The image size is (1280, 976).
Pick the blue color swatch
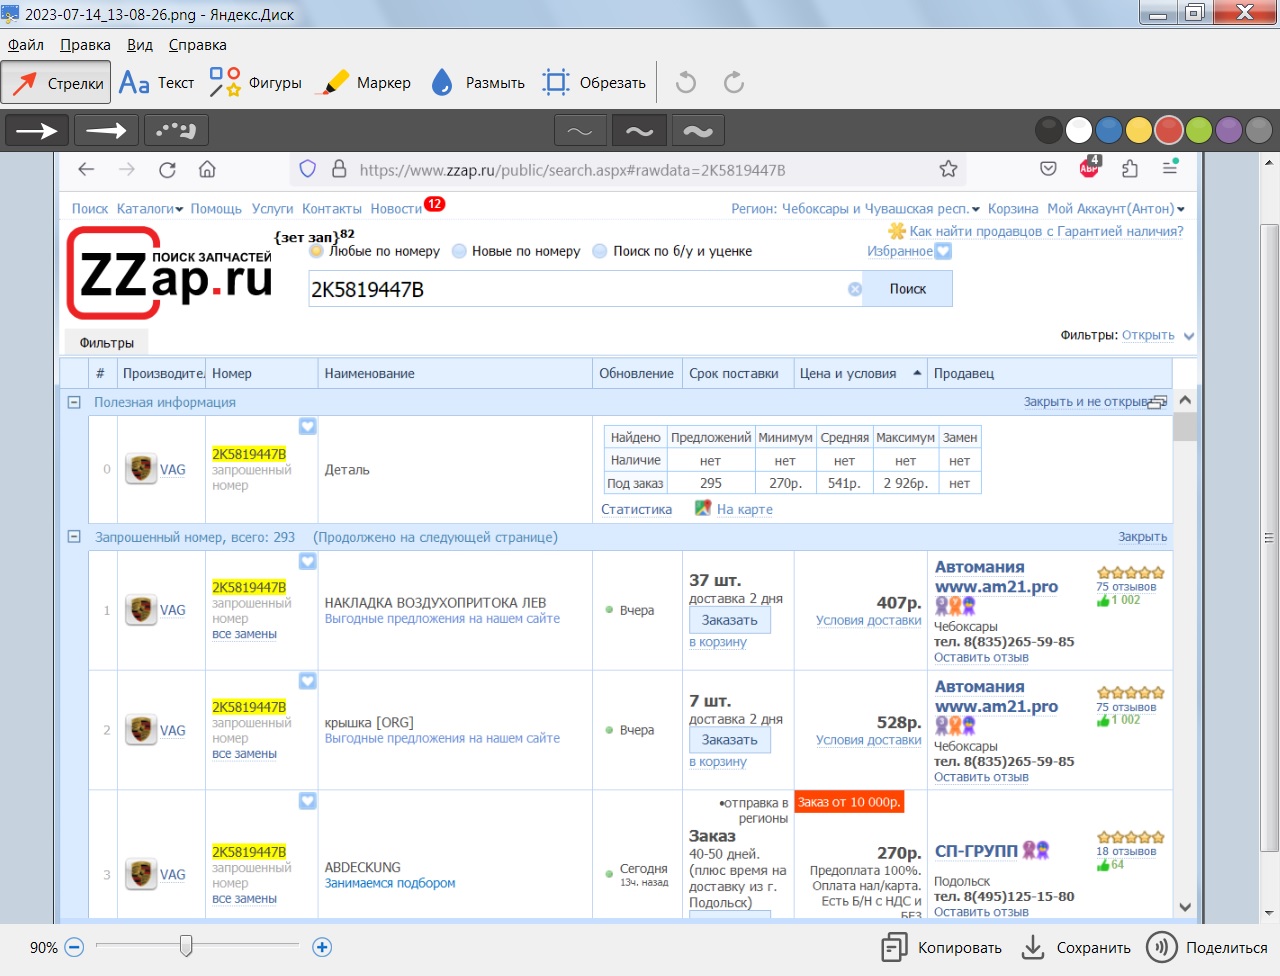[1109, 130]
